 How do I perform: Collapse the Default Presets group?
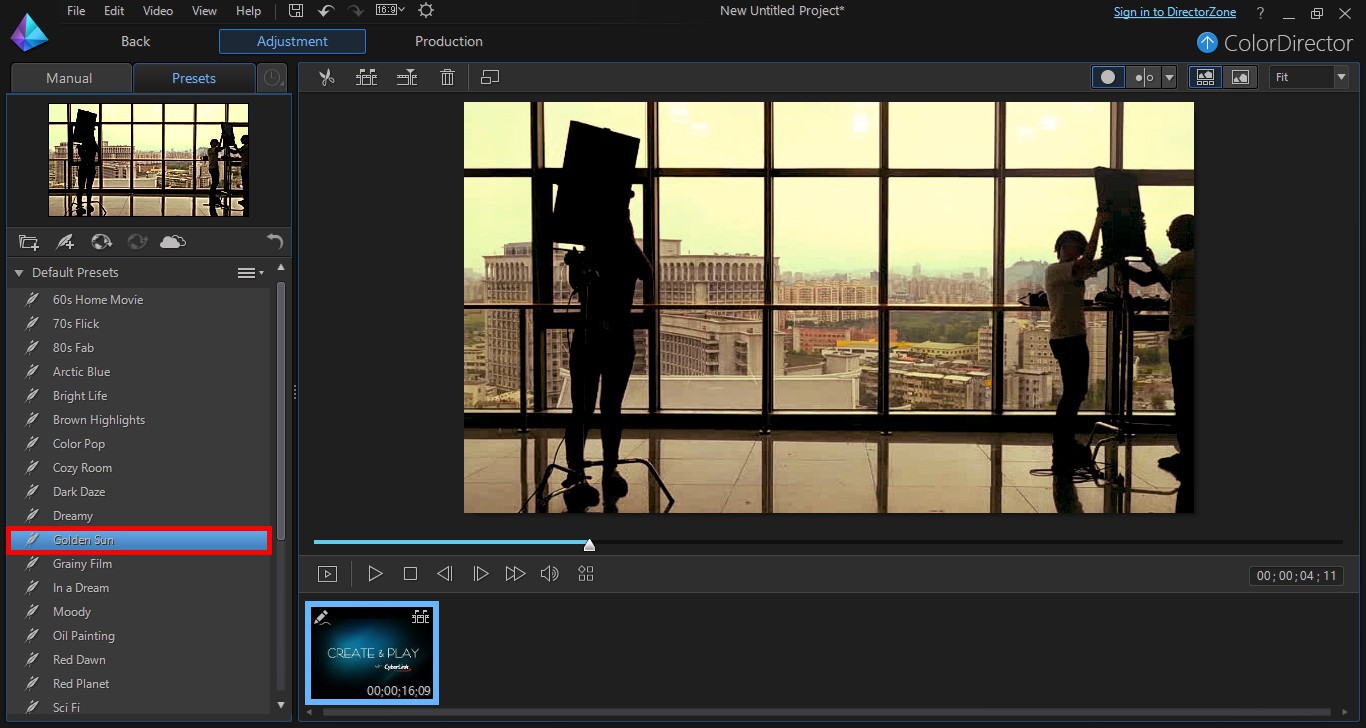pyautogui.click(x=18, y=273)
